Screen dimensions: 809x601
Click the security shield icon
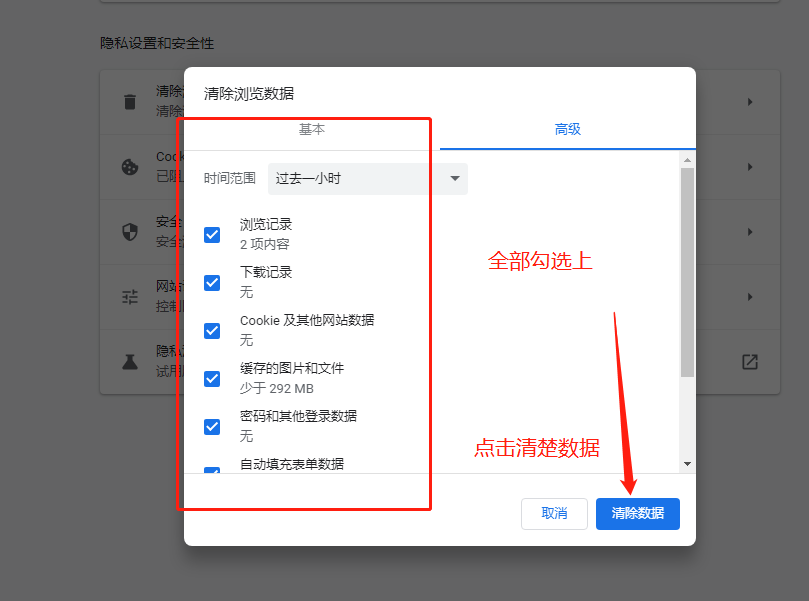[130, 232]
